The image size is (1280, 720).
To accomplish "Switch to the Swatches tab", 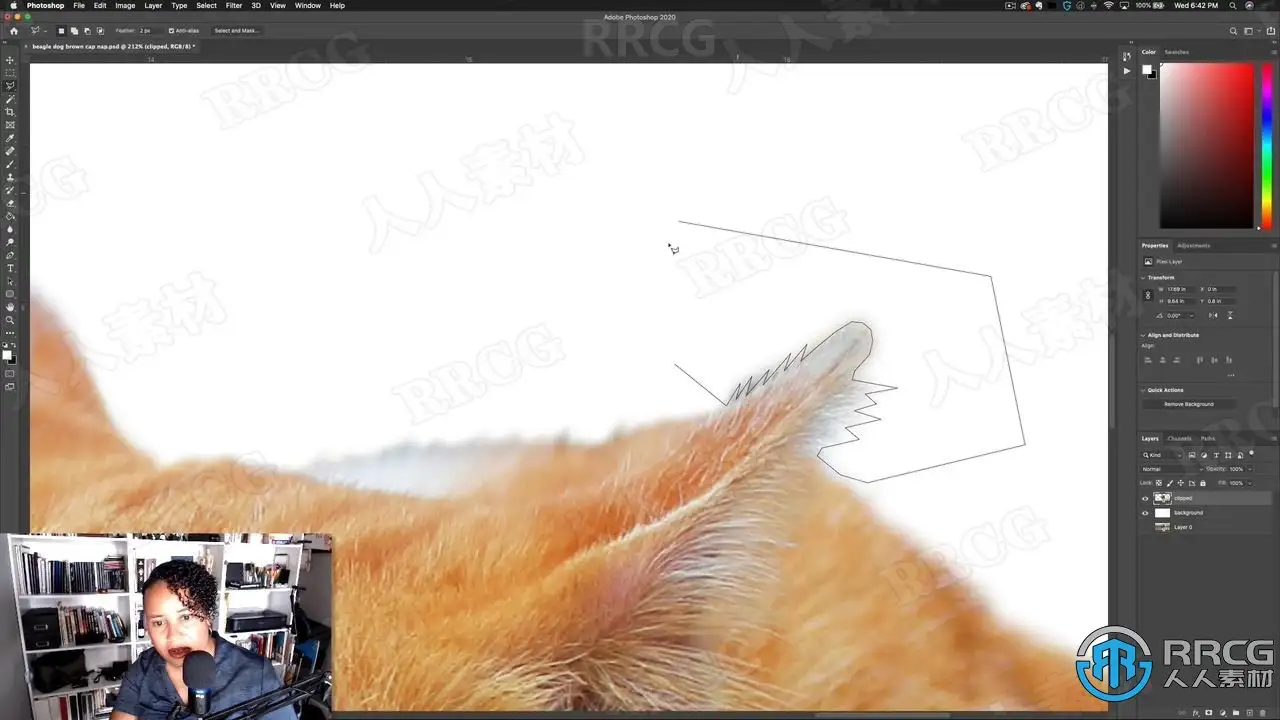I will pyautogui.click(x=1177, y=52).
